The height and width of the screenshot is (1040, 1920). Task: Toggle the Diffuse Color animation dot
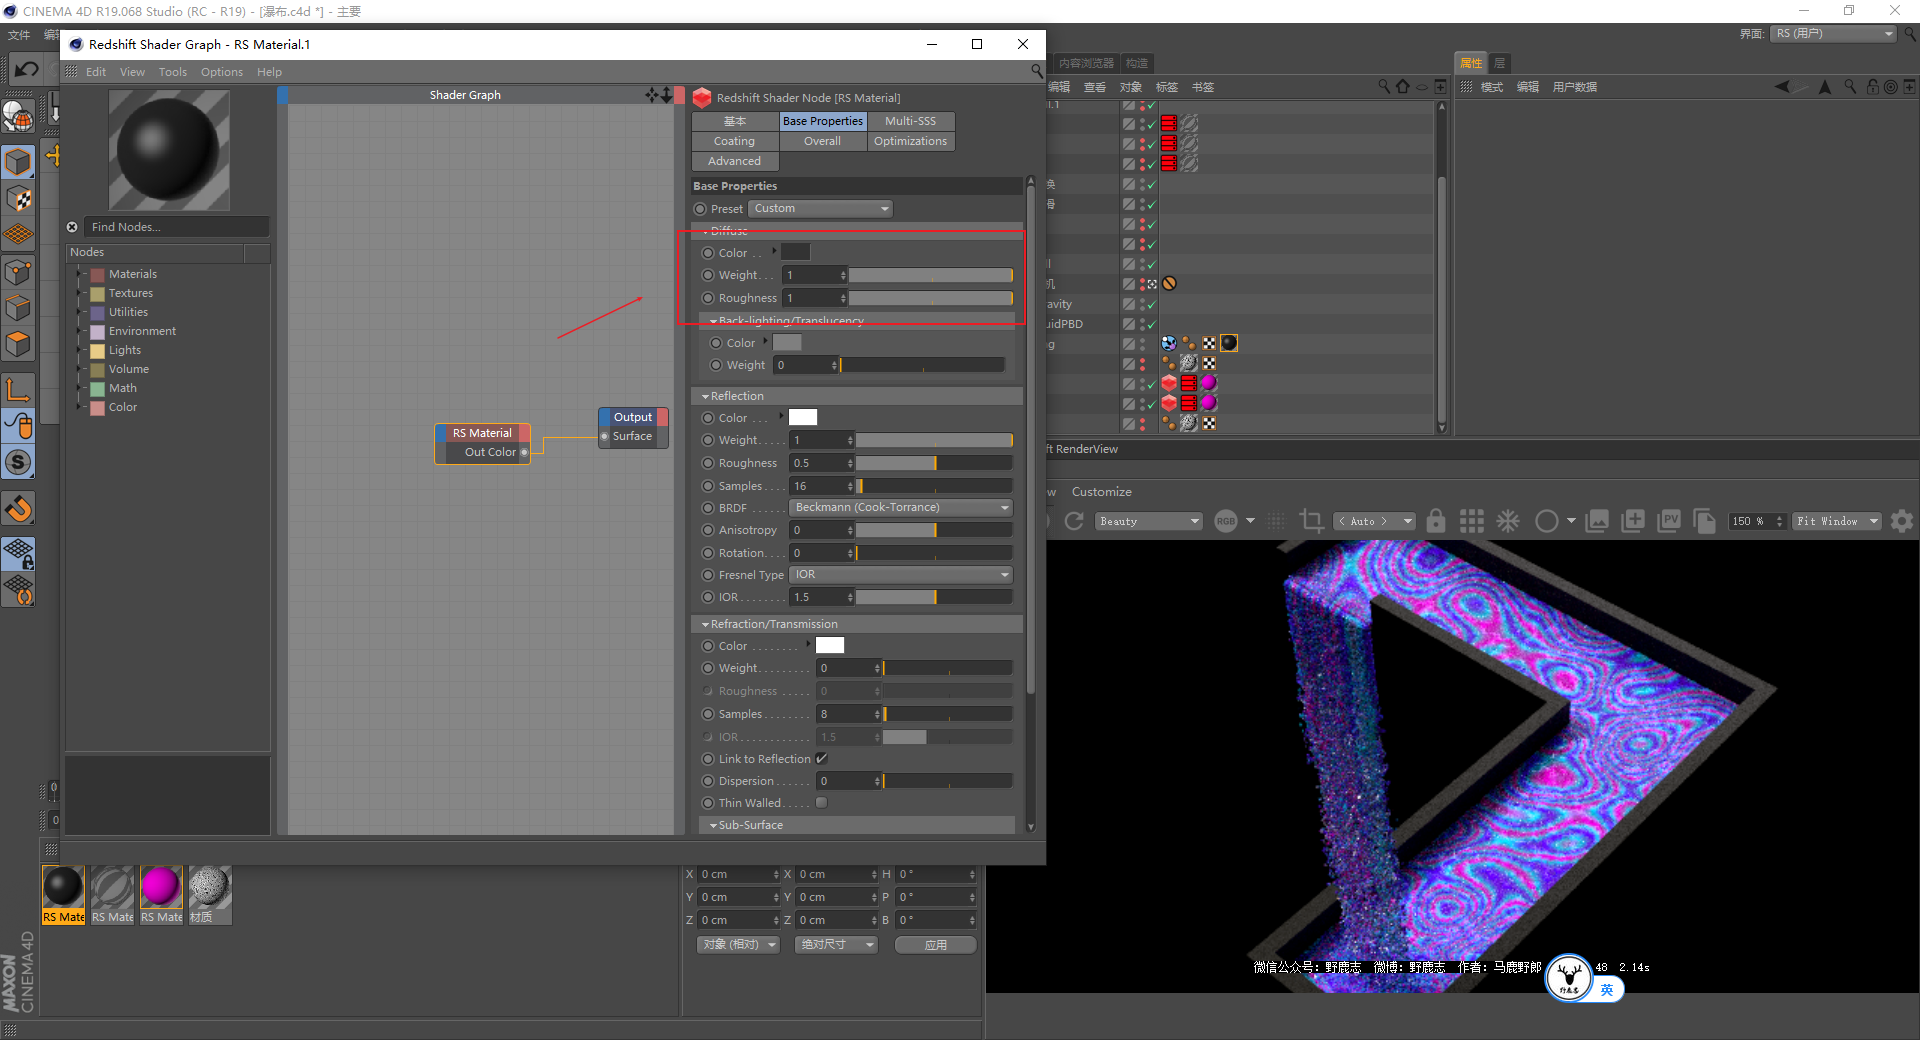coord(708,253)
